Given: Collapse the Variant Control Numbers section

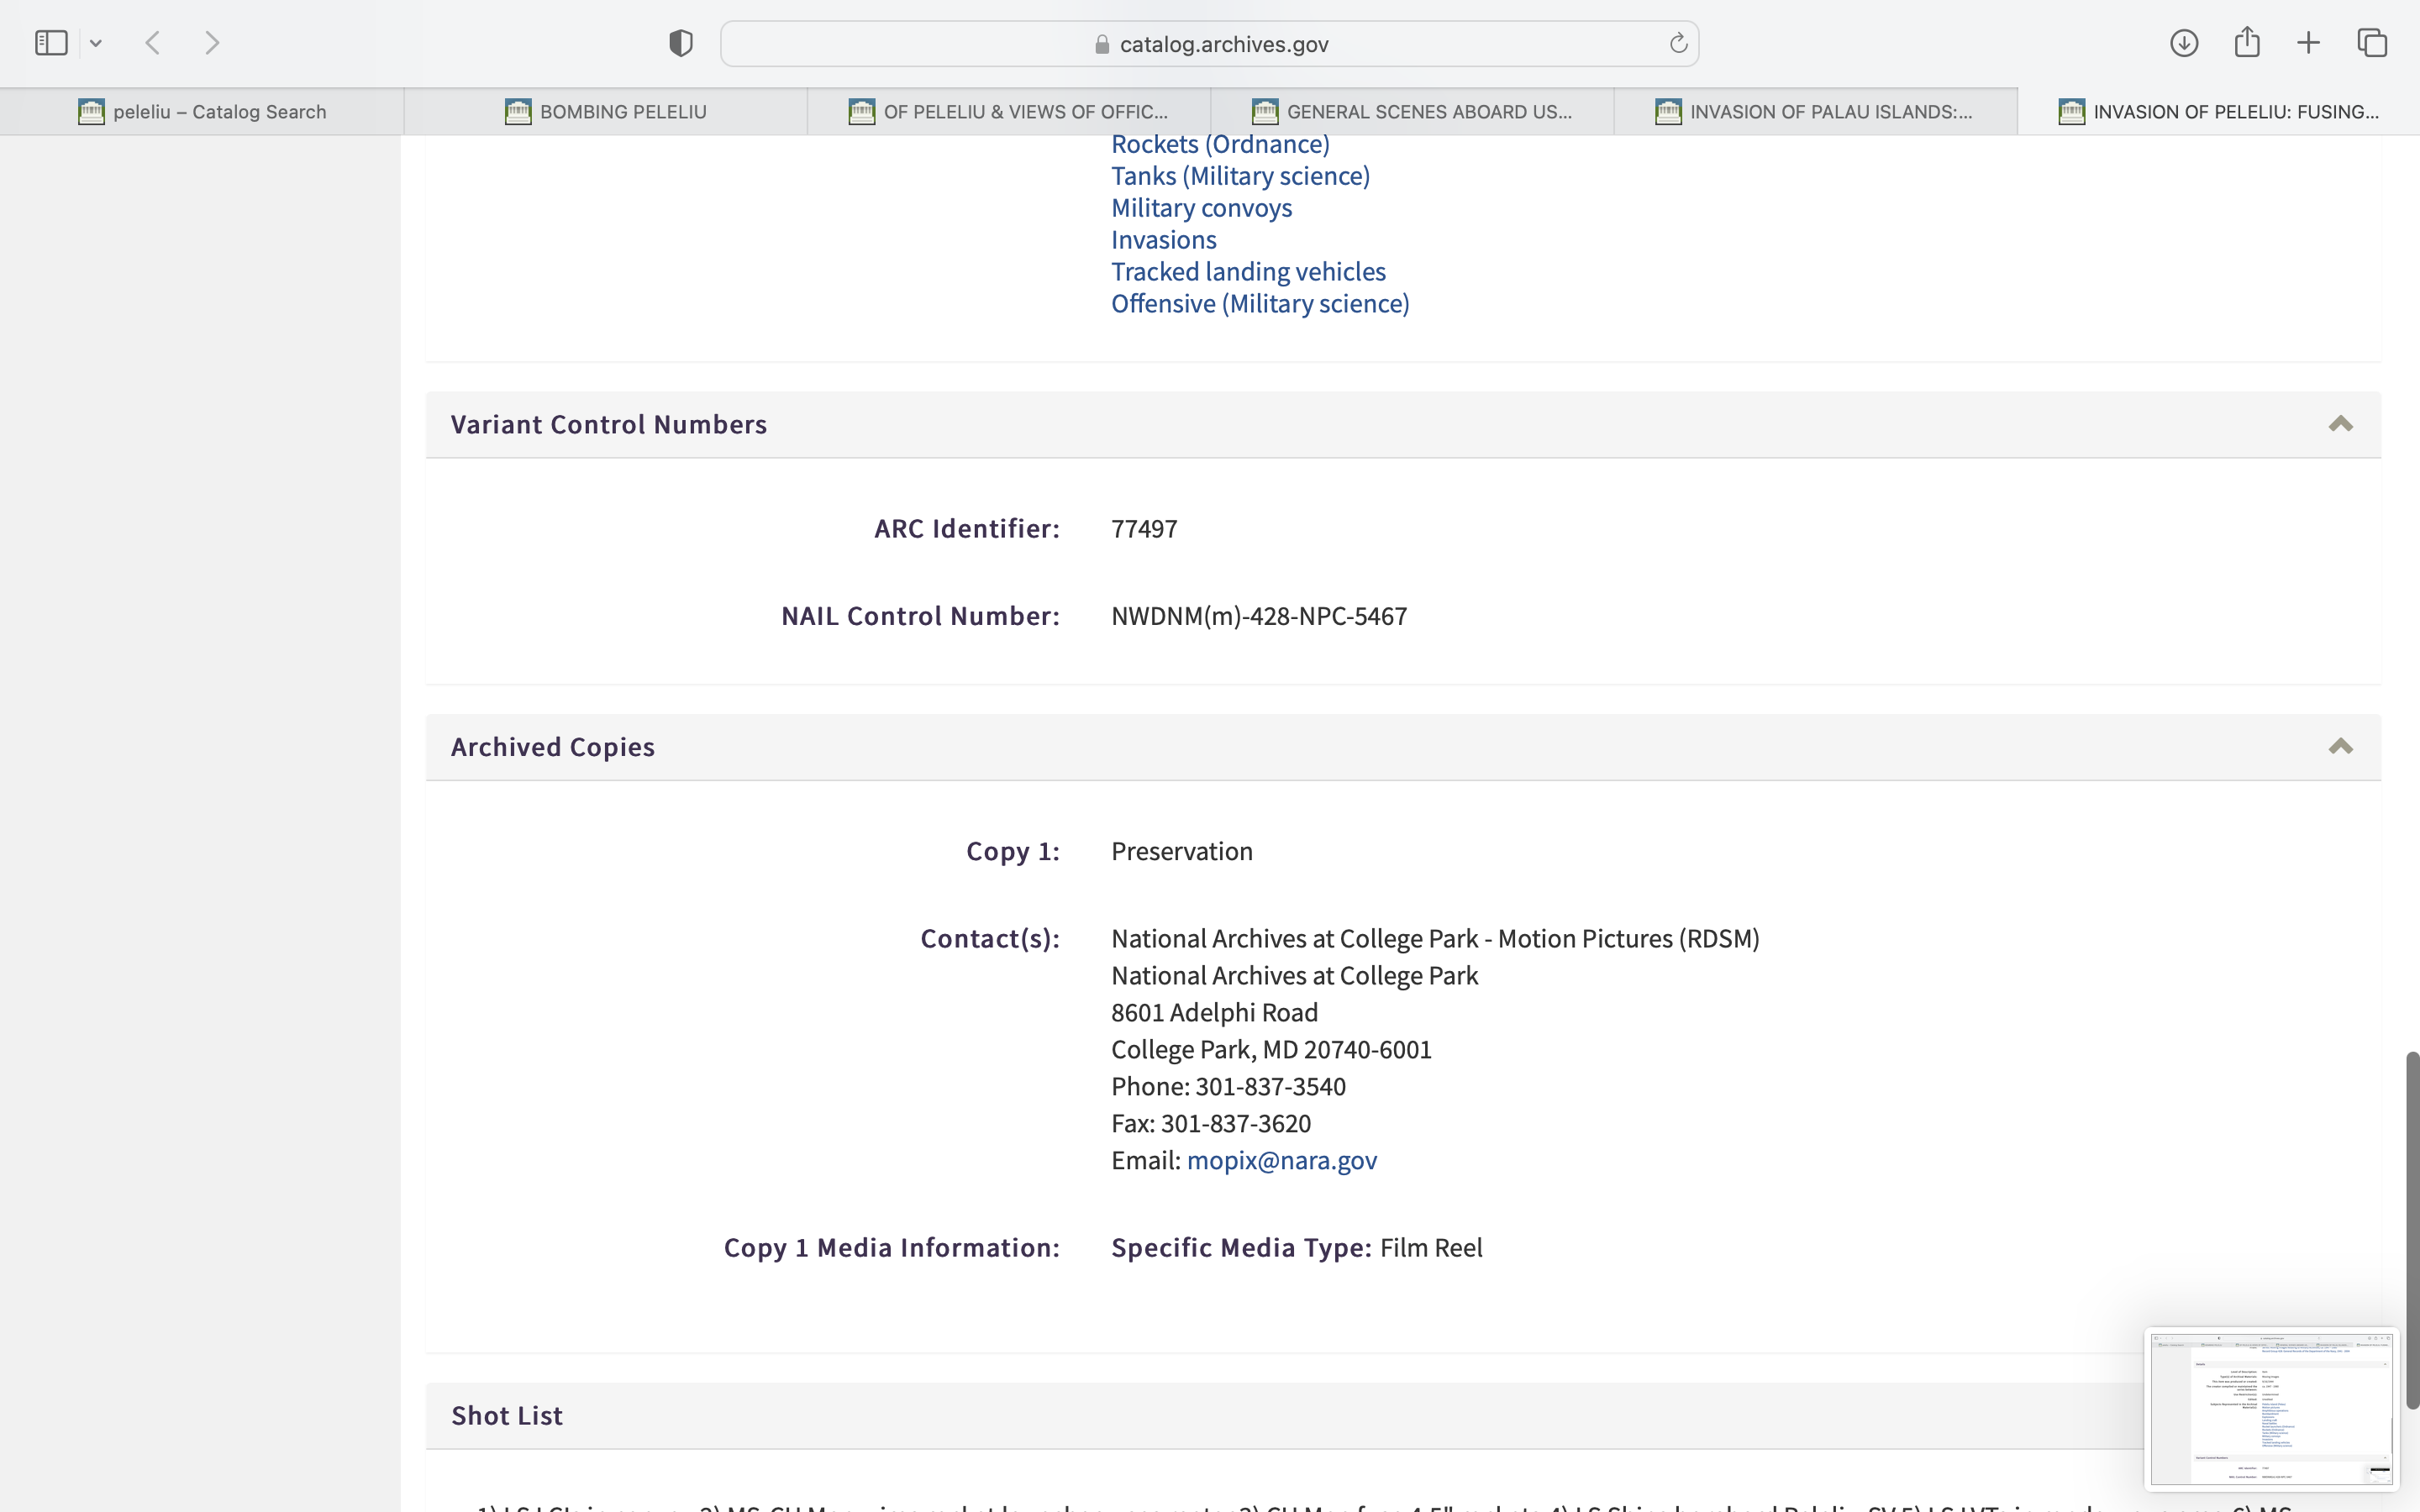Looking at the screenshot, I should 2340,424.
